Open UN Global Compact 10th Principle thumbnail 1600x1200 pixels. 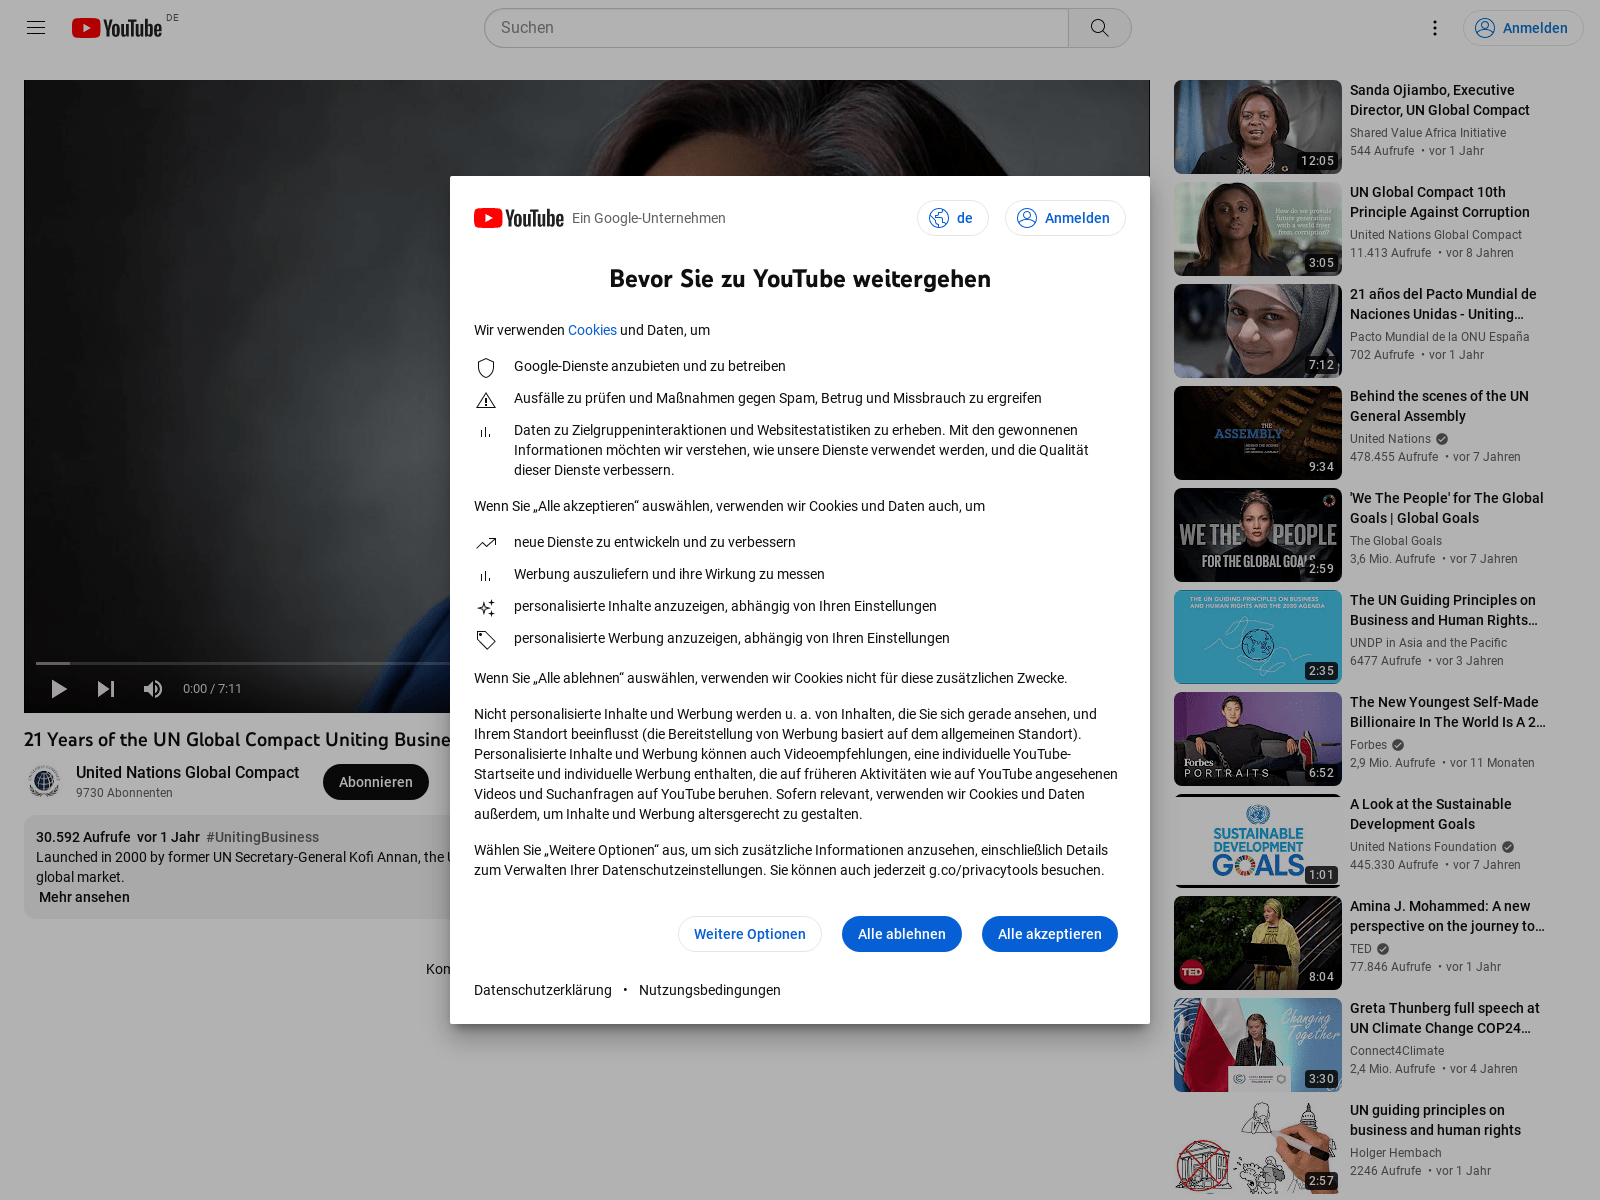pyautogui.click(x=1258, y=229)
